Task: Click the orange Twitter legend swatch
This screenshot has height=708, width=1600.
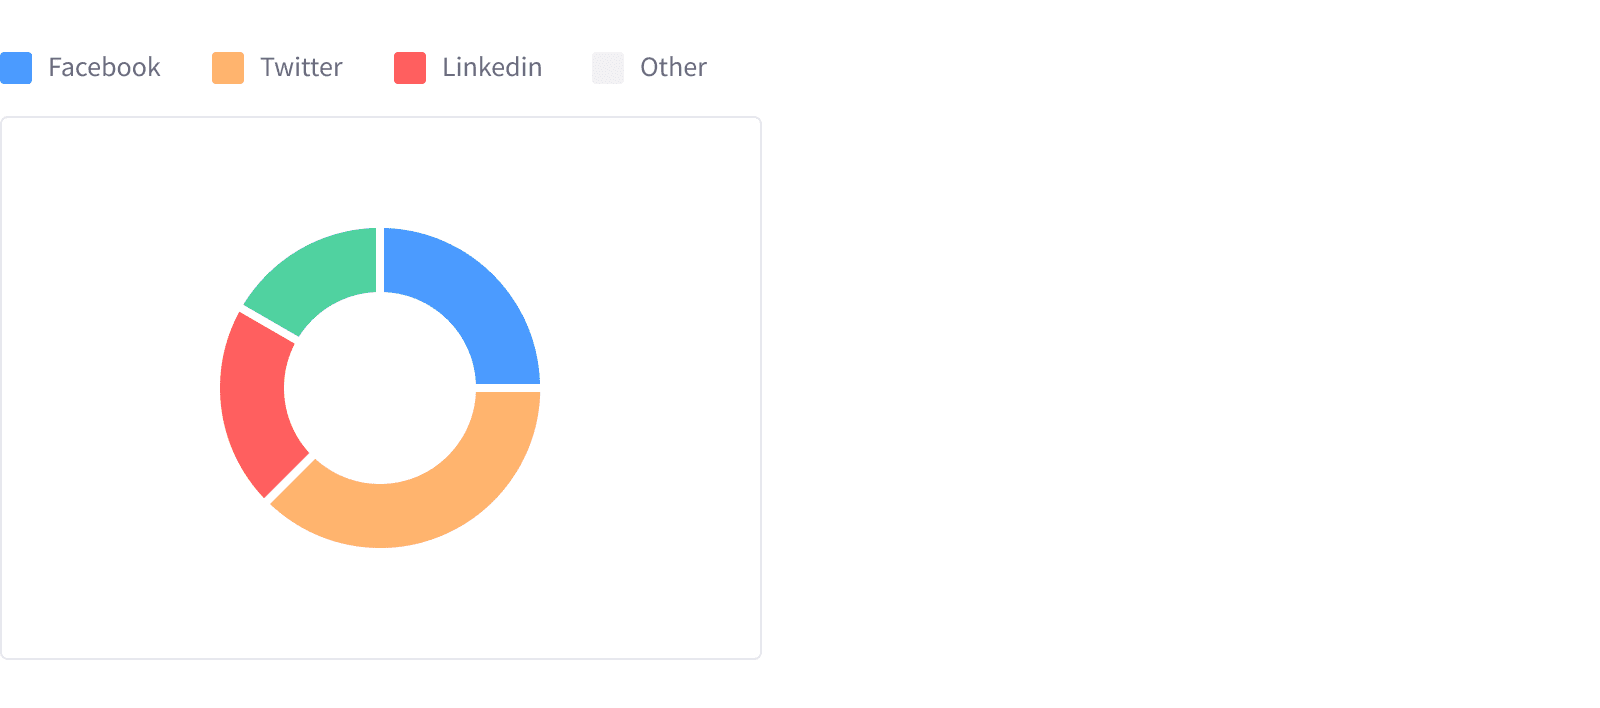Action: (x=228, y=68)
